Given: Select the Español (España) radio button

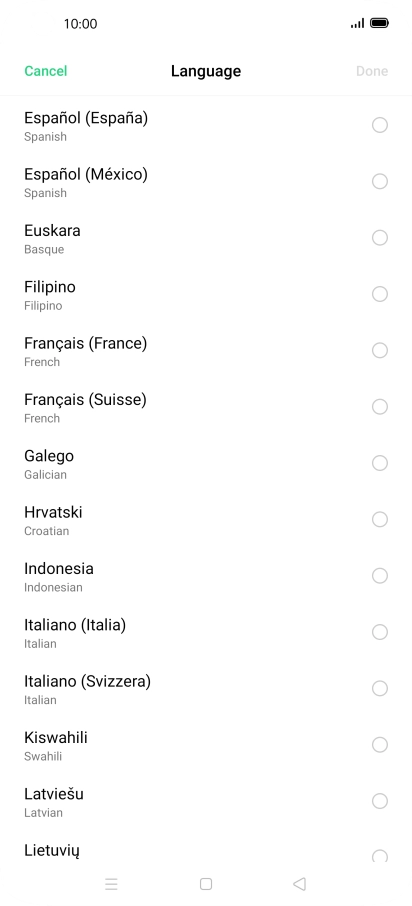Looking at the screenshot, I should (380, 125).
